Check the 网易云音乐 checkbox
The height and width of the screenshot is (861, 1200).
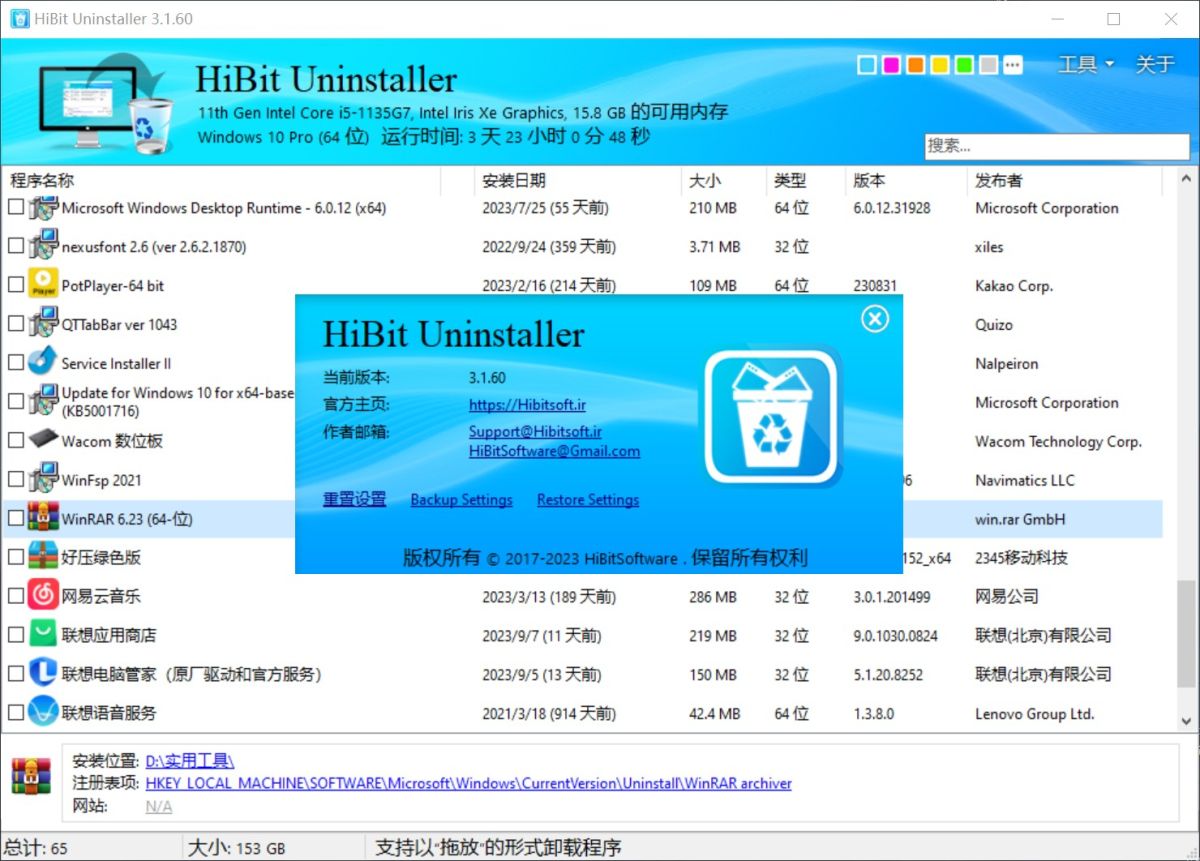click(x=16, y=596)
